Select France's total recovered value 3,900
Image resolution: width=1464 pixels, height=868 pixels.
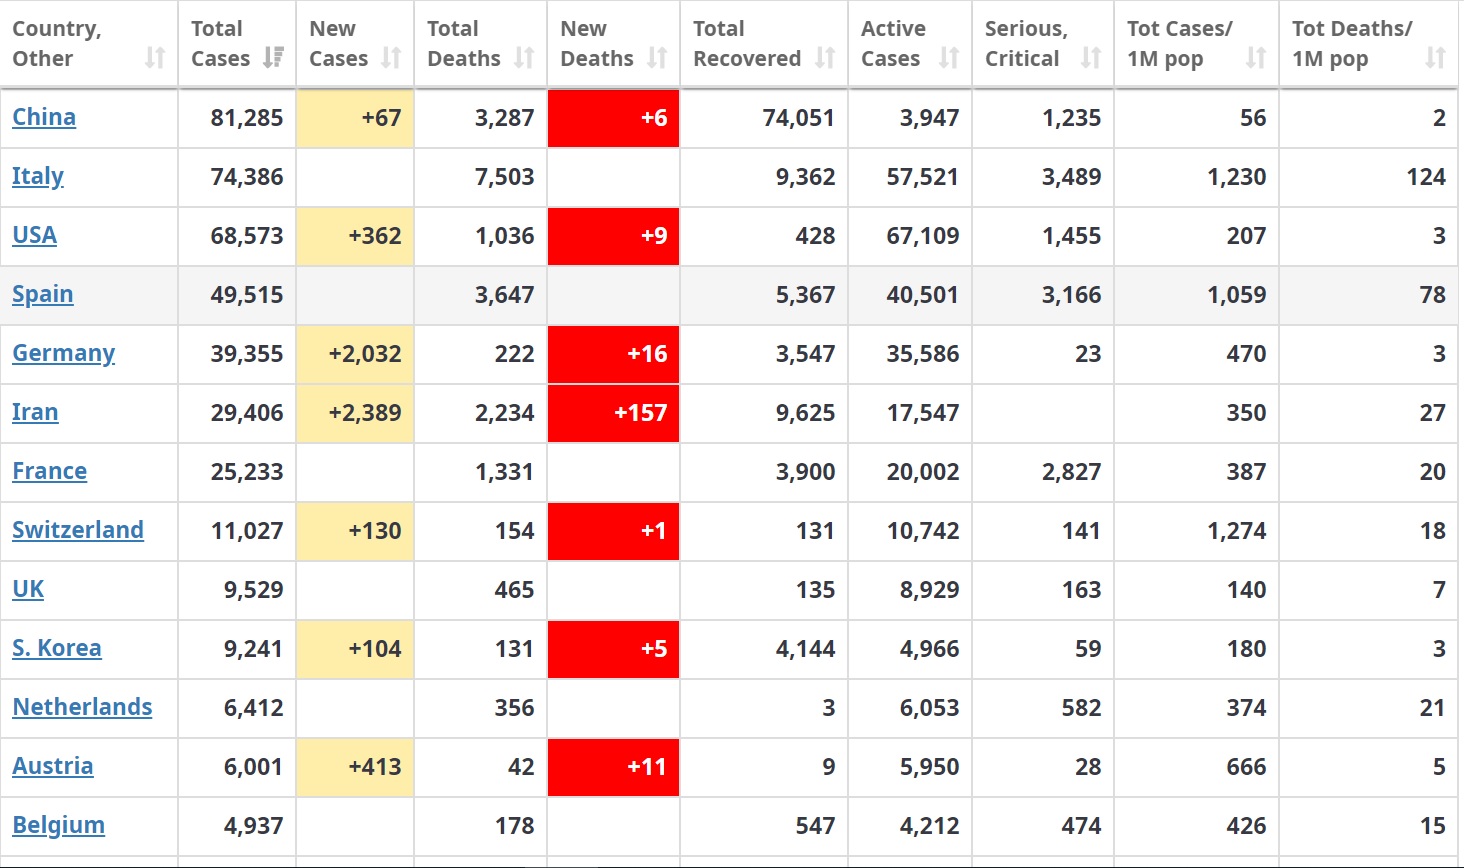(x=806, y=472)
